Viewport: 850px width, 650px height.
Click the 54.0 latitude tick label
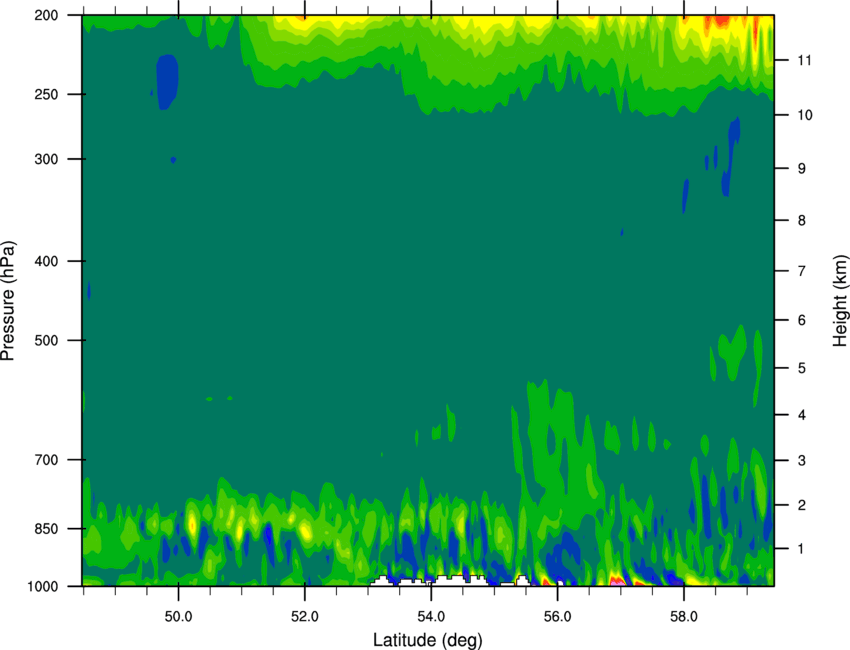pos(431,617)
